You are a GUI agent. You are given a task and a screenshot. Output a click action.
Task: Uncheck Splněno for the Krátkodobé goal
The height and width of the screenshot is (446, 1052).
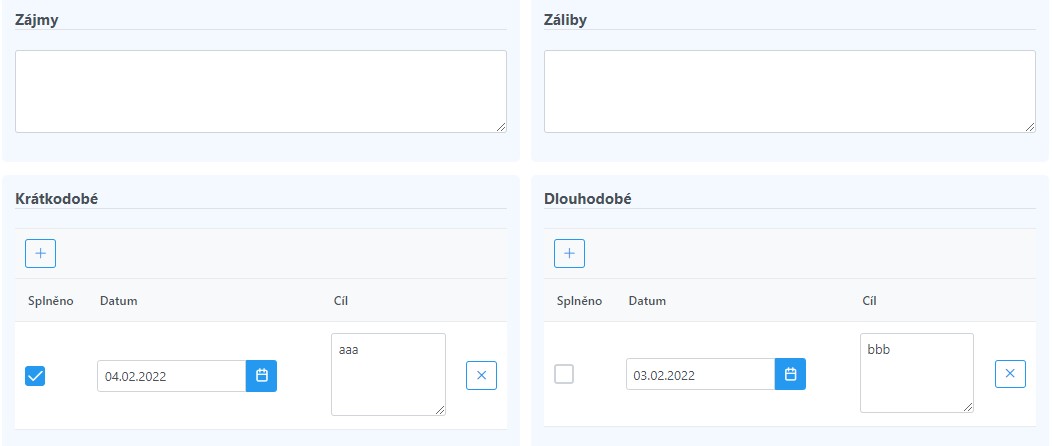35,376
